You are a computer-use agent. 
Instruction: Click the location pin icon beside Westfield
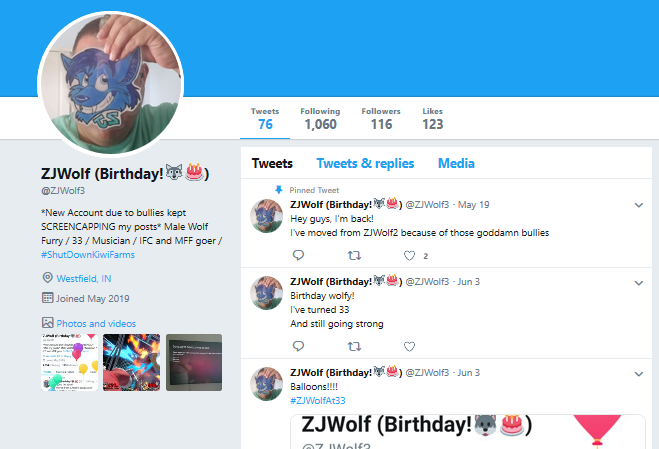pos(47,278)
